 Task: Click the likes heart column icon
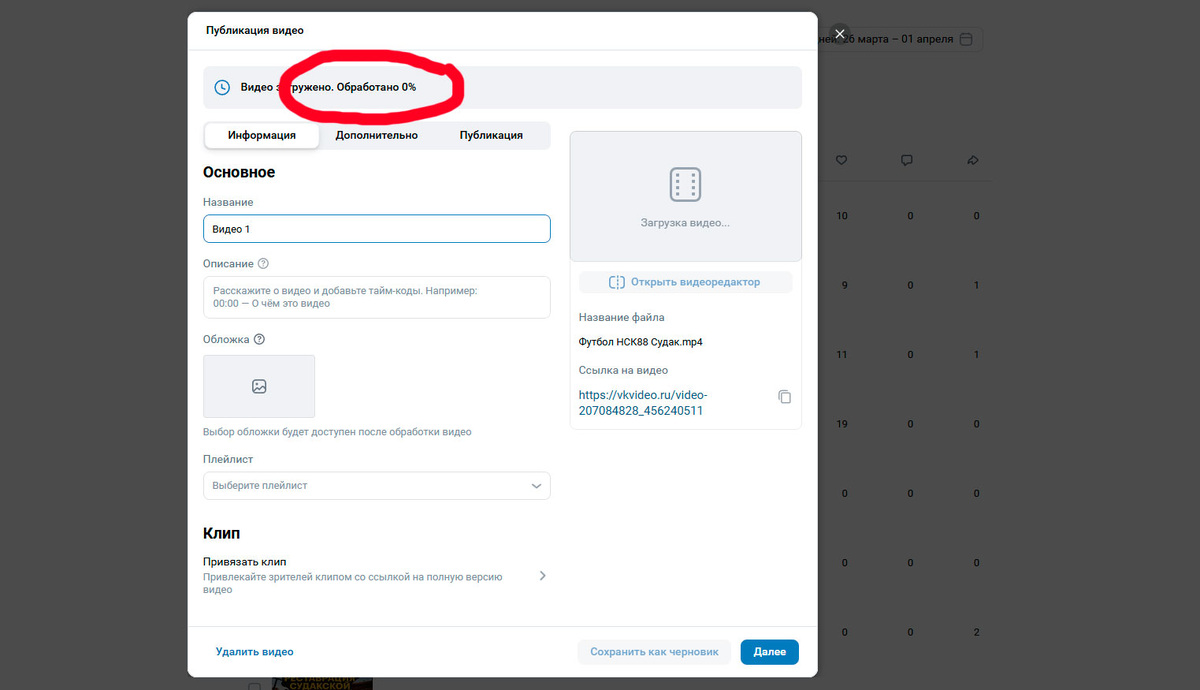pyautogui.click(x=842, y=160)
